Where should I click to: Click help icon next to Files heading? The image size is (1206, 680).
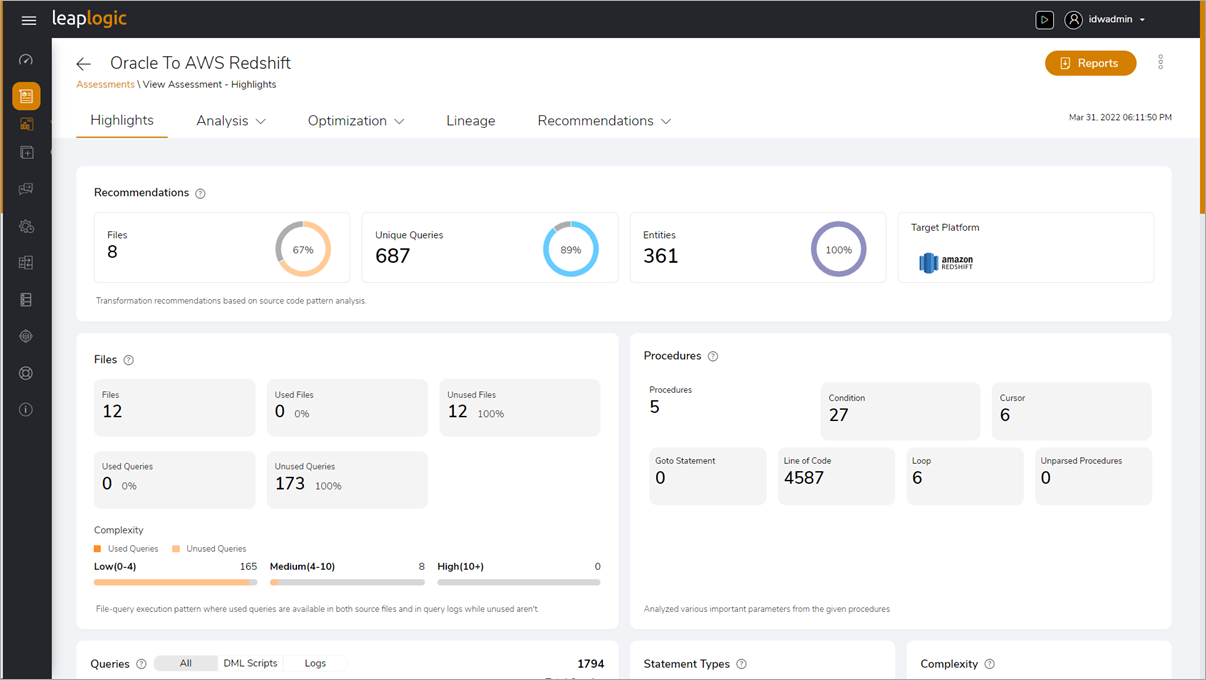coord(128,360)
